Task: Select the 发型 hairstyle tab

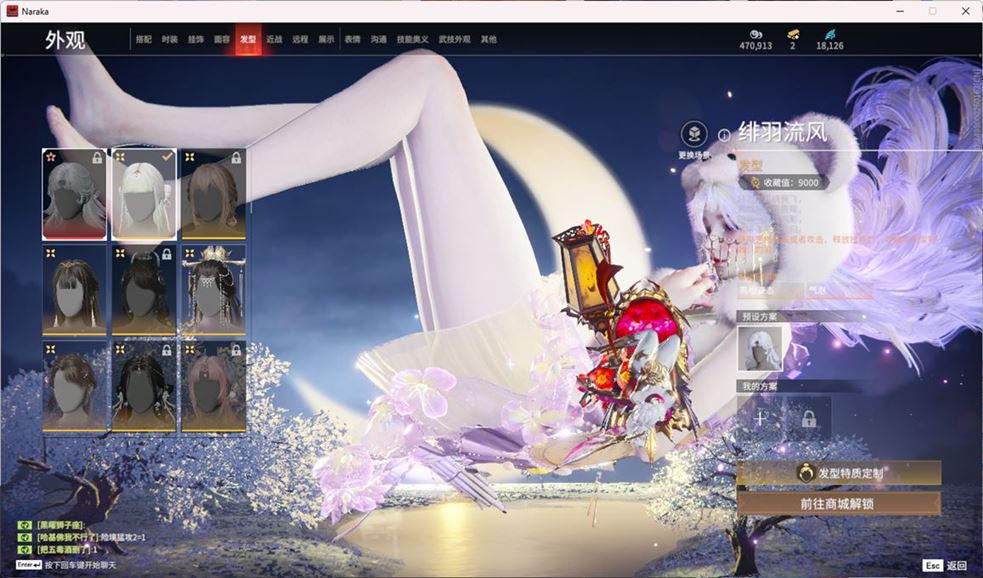Action: (x=248, y=39)
